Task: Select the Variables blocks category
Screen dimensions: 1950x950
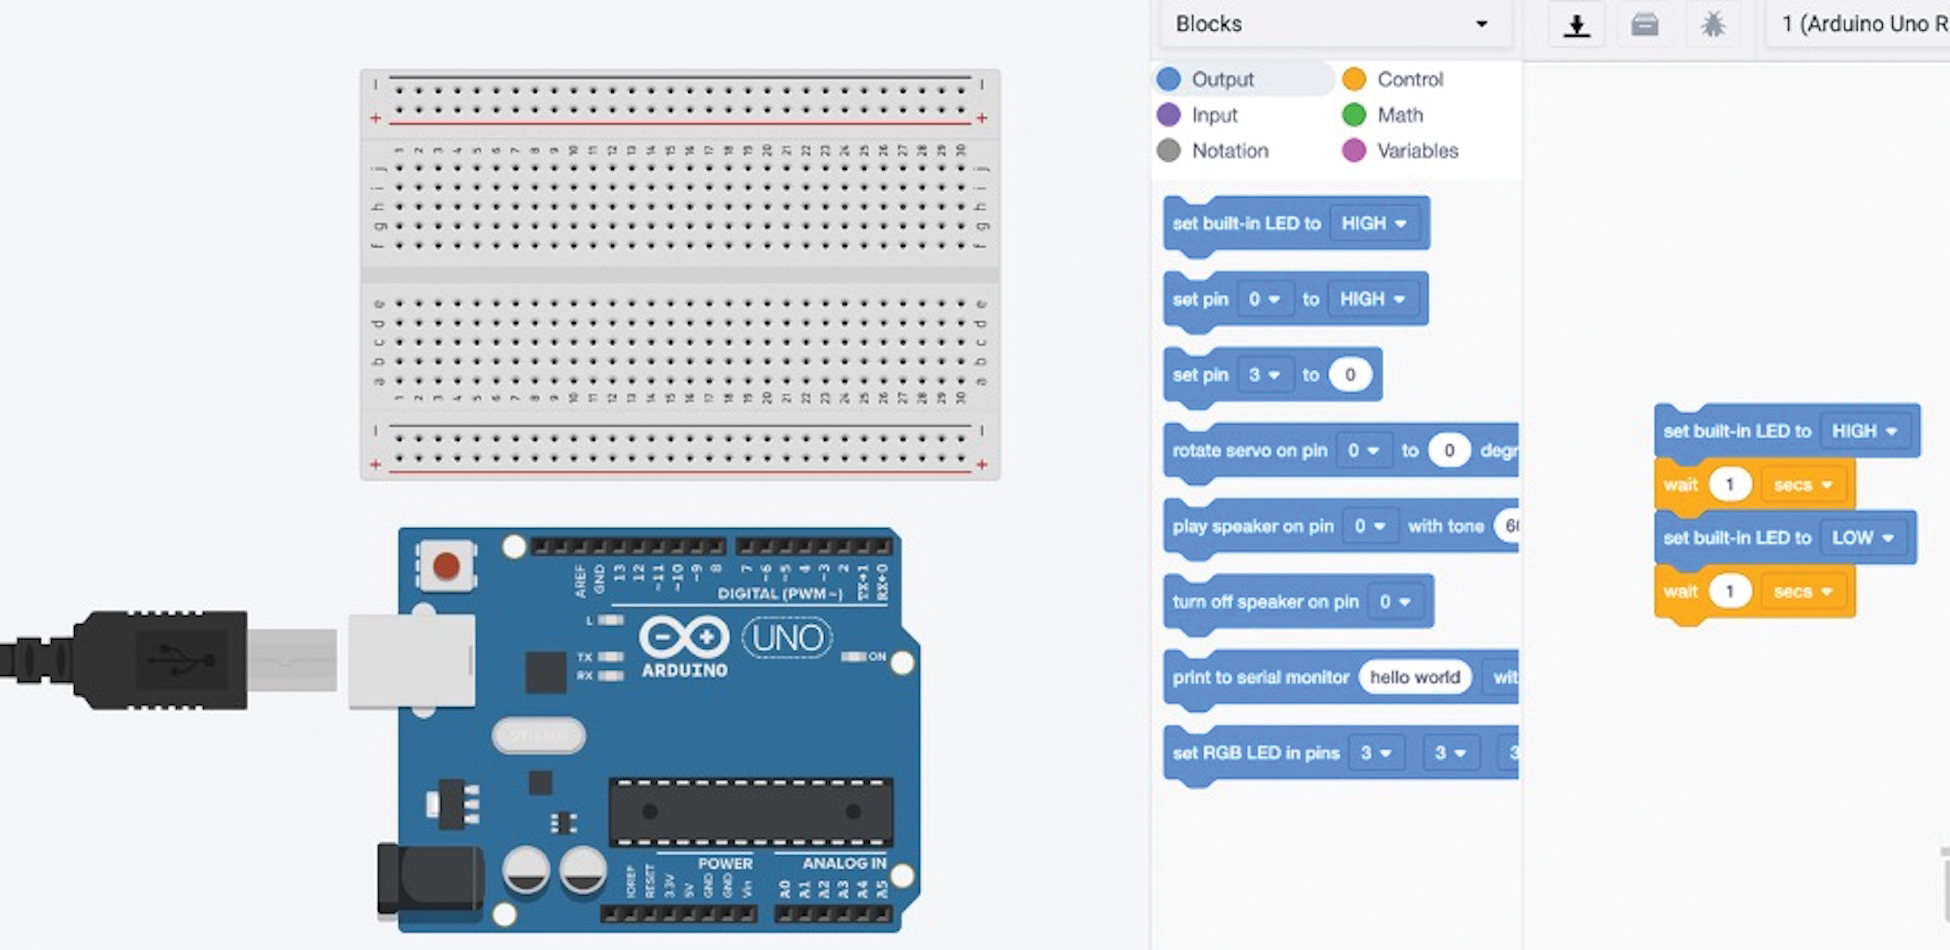Action: point(1400,151)
